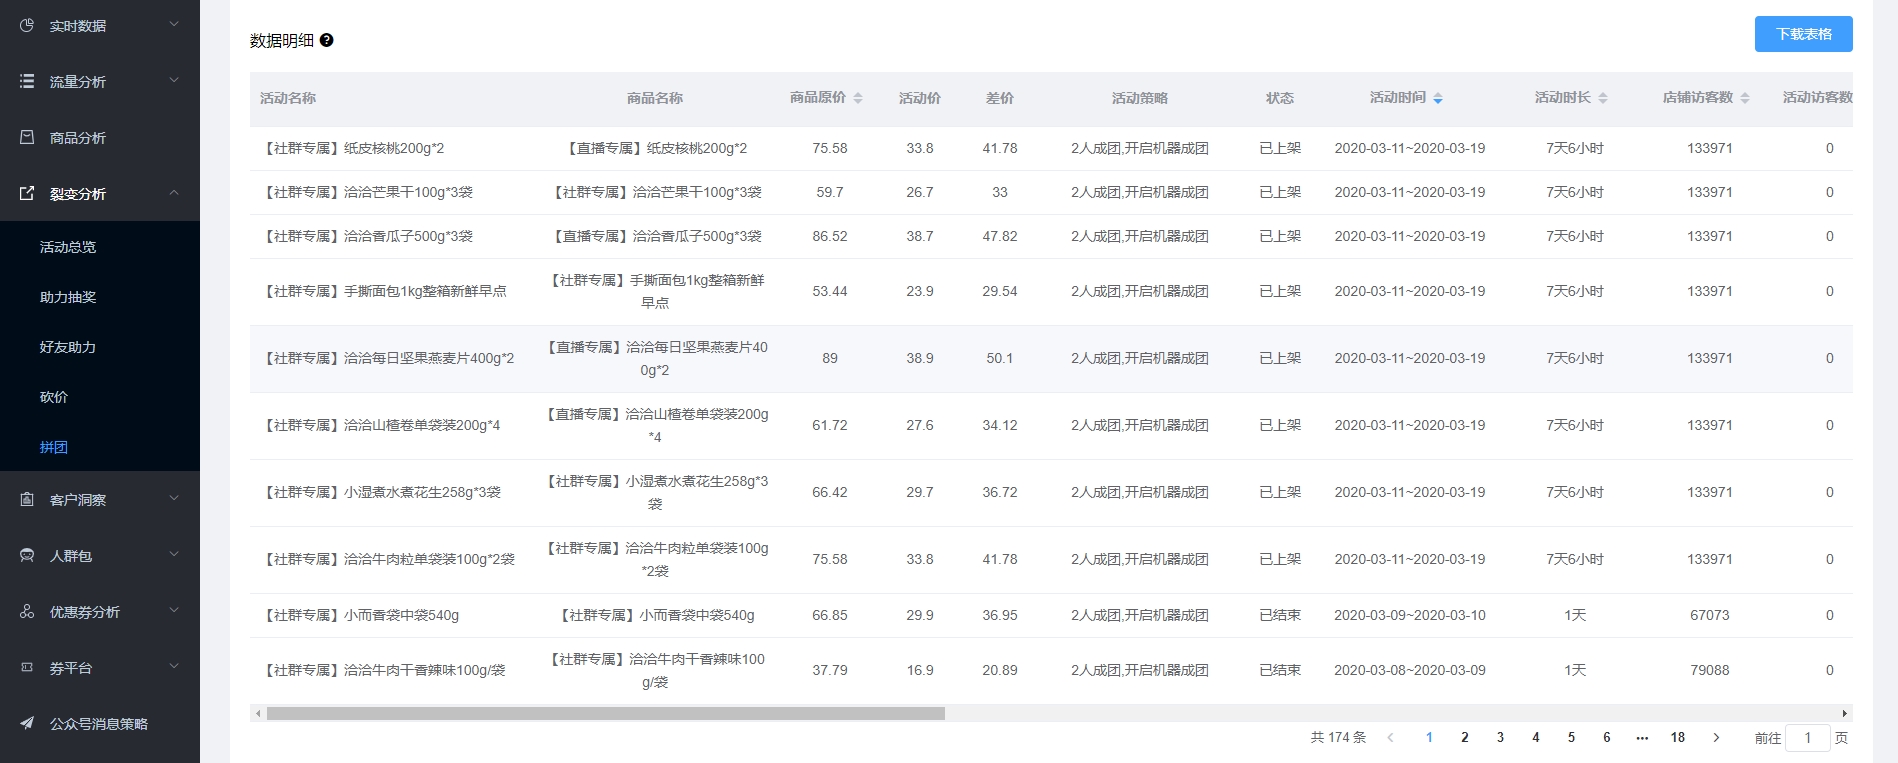Click the 商品分析 sidebar icon
The image size is (1898, 763).
[27, 137]
